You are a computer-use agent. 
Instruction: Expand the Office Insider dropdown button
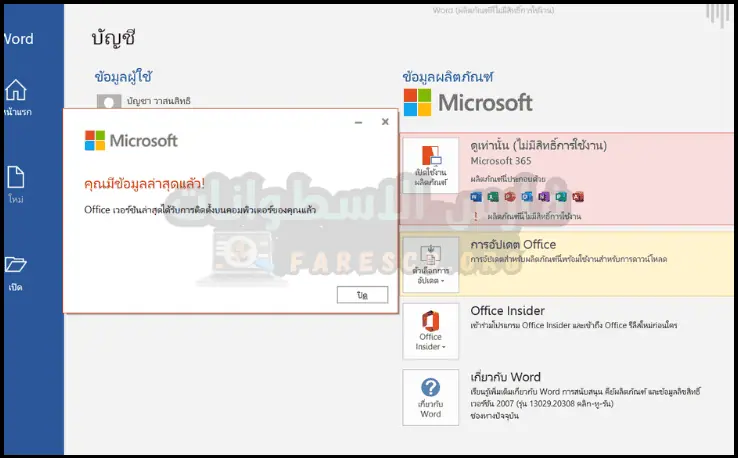(431, 331)
